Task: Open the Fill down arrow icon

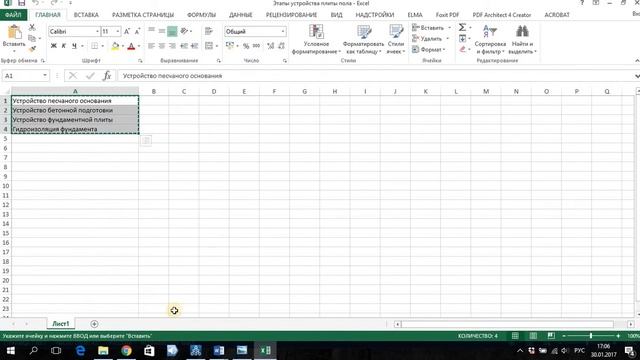Action: click(x=462, y=38)
